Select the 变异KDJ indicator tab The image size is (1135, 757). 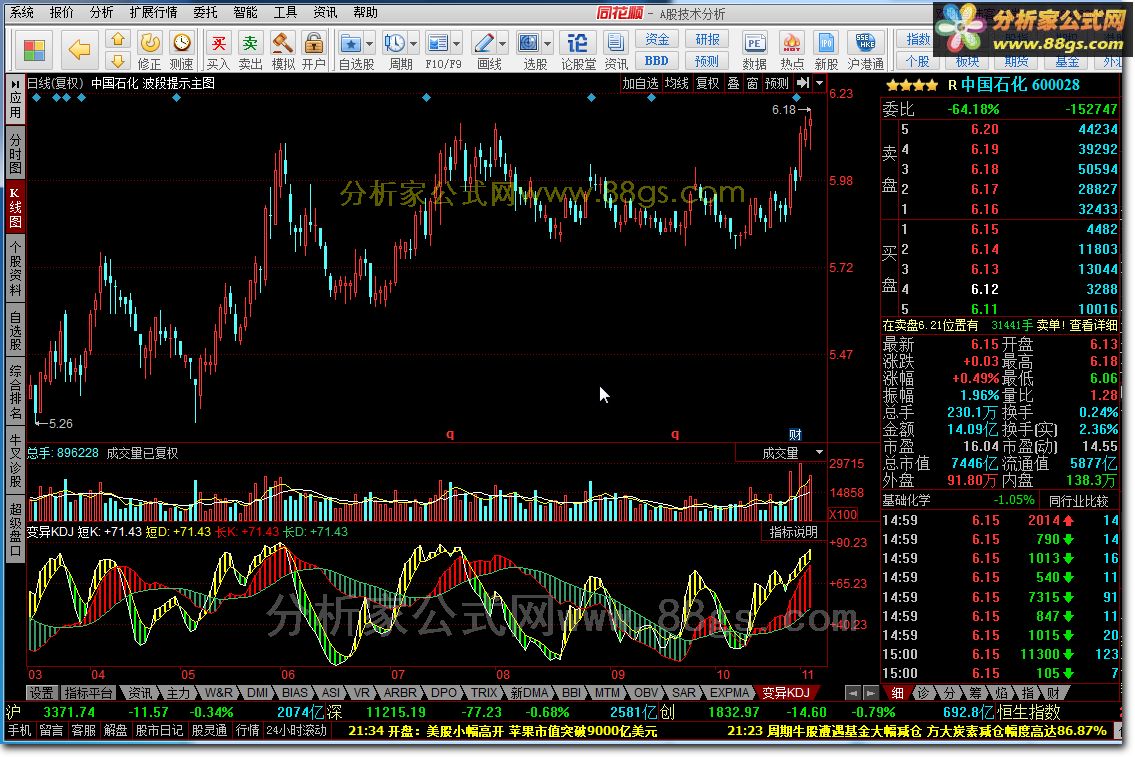click(x=786, y=693)
